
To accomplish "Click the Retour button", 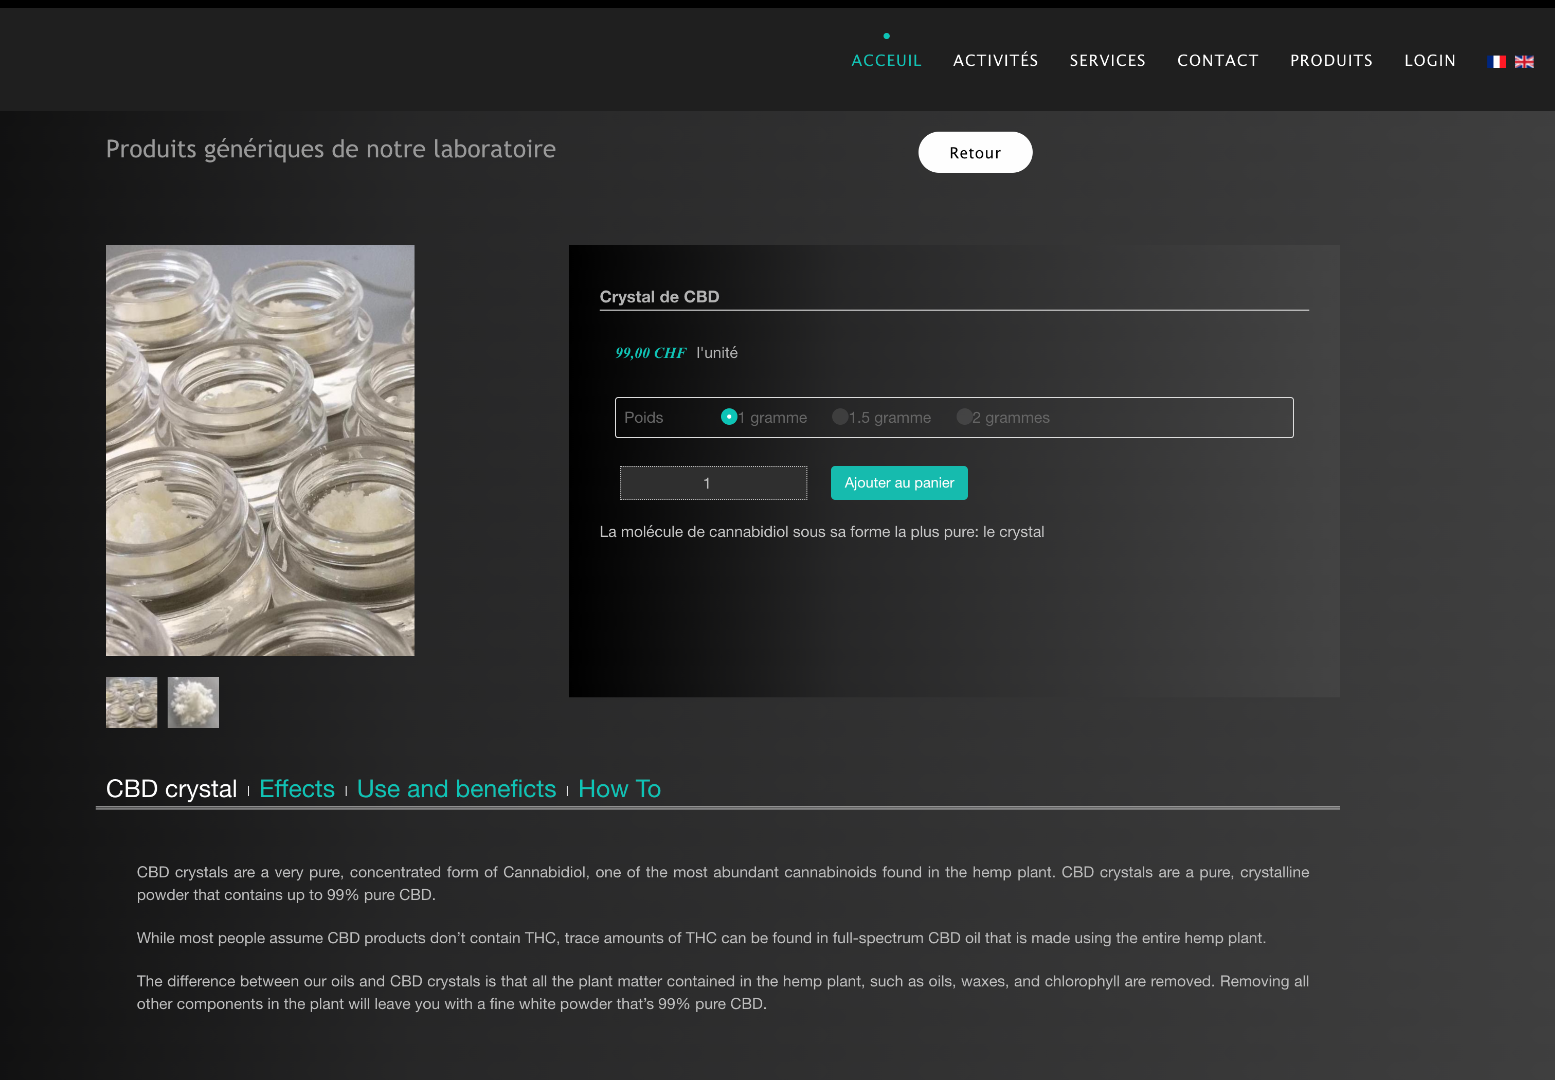I will coord(975,152).
